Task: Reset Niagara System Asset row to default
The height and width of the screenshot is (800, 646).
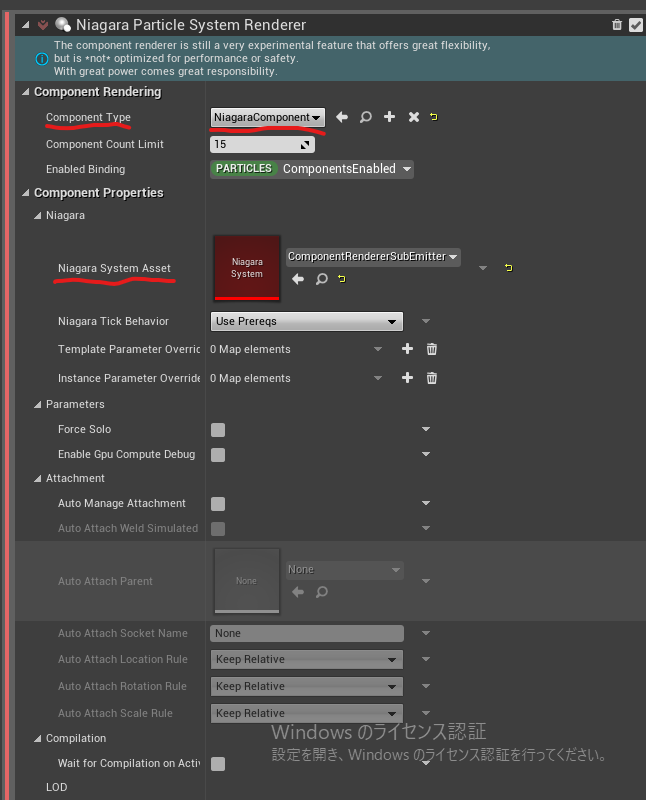Action: [509, 268]
